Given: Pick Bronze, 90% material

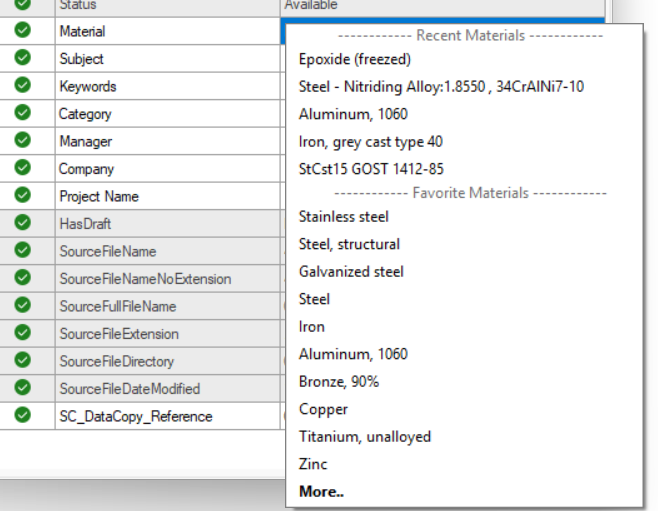Looking at the screenshot, I should click(x=339, y=382).
